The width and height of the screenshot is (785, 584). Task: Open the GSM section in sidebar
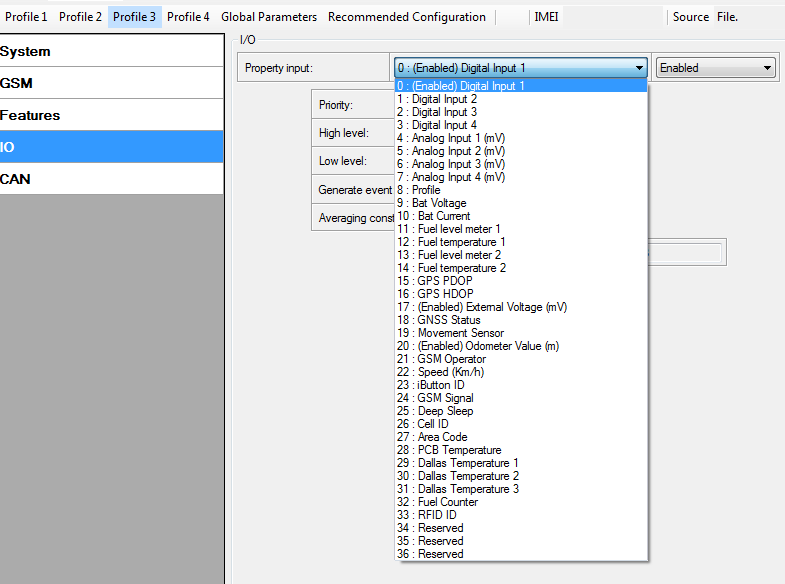coord(111,83)
